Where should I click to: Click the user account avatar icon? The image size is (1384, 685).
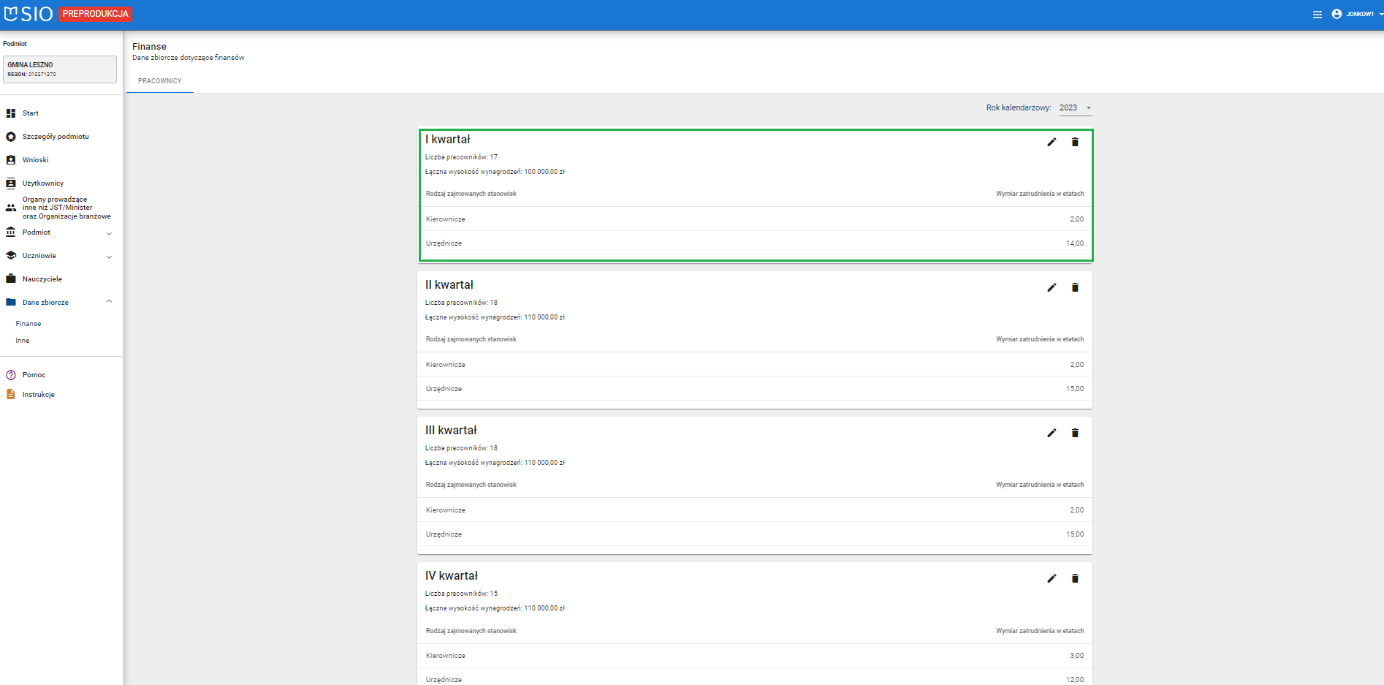point(1336,14)
